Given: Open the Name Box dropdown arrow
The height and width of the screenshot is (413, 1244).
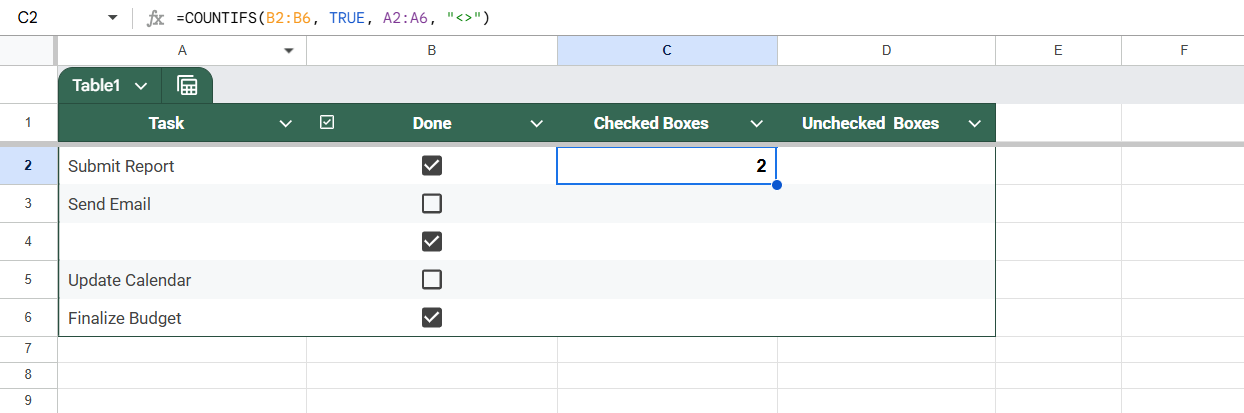Looking at the screenshot, I should pyautogui.click(x=112, y=18).
